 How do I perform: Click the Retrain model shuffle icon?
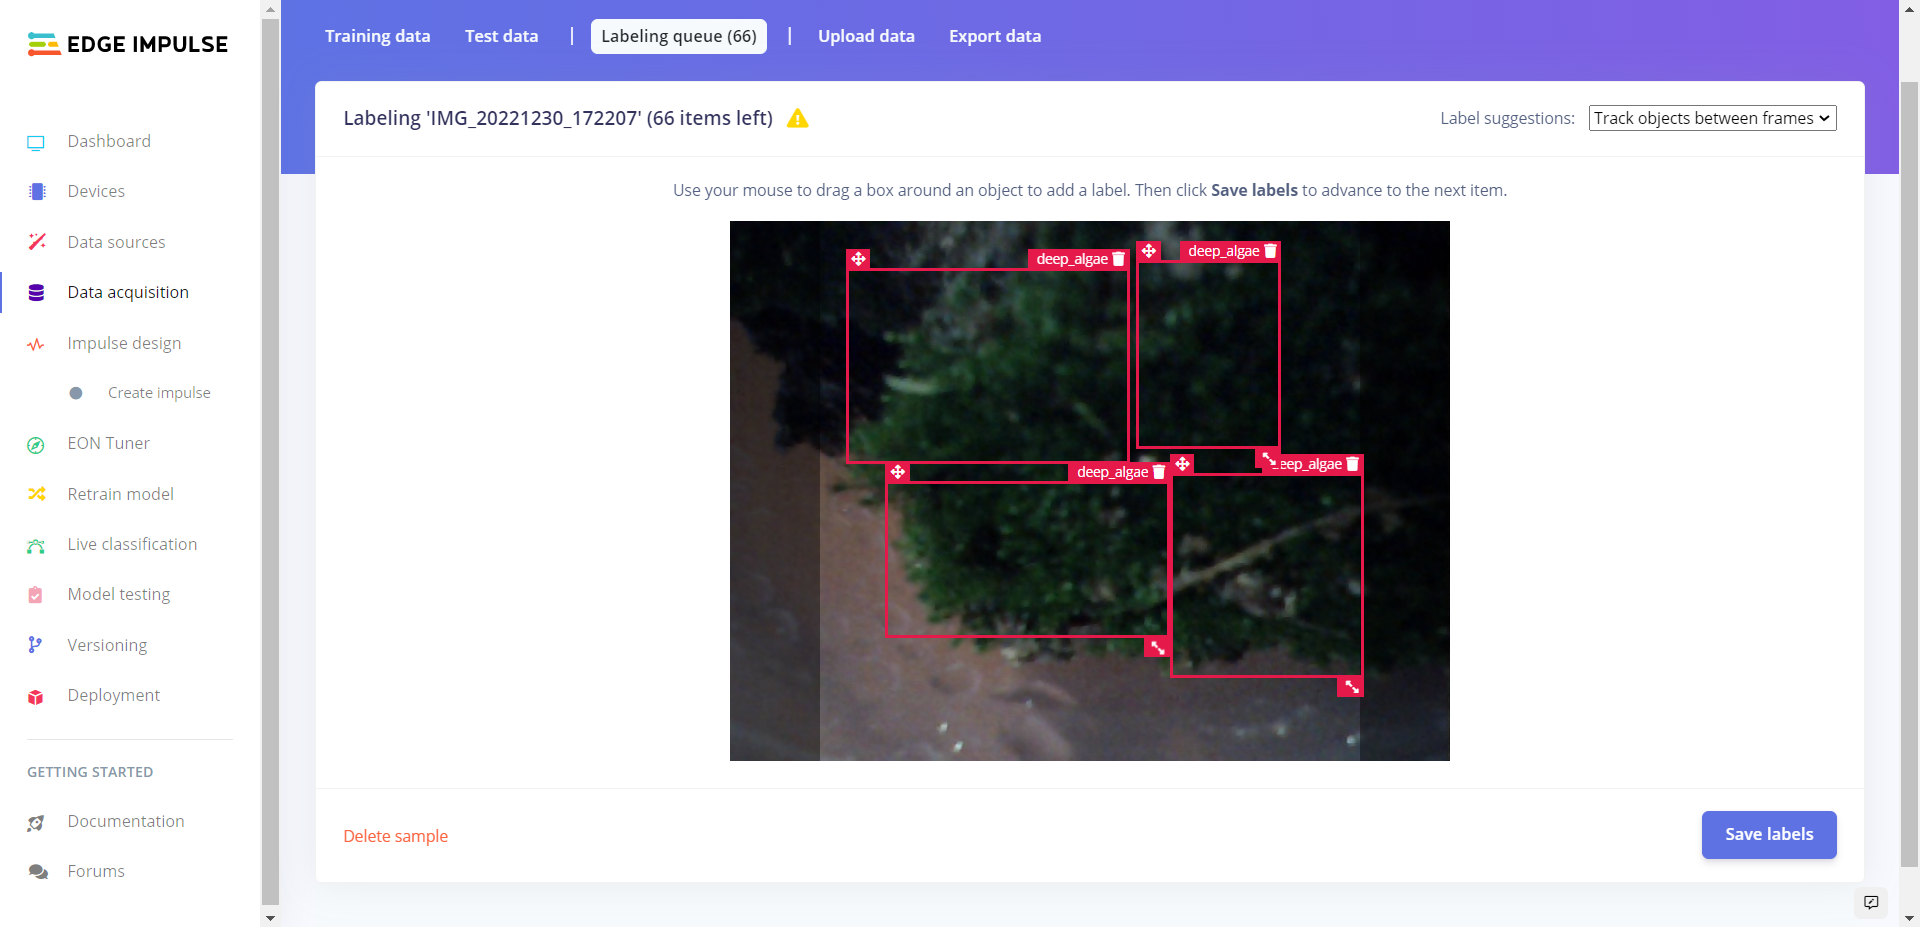tap(37, 494)
